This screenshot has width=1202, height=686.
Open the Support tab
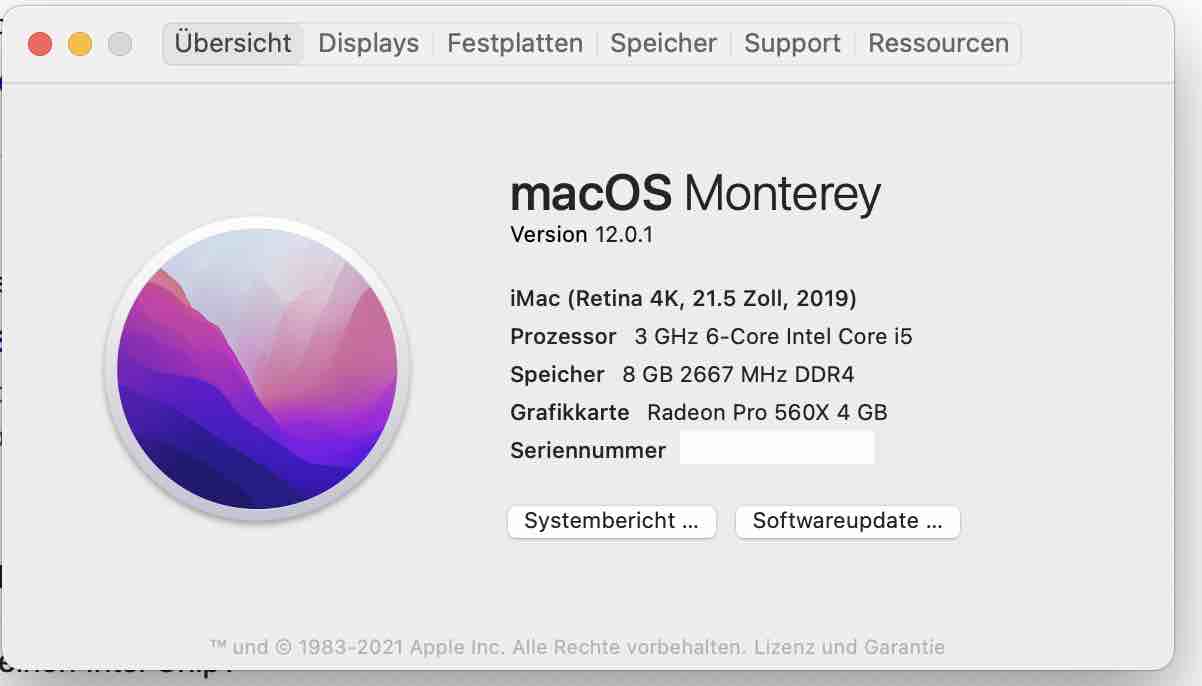point(792,44)
